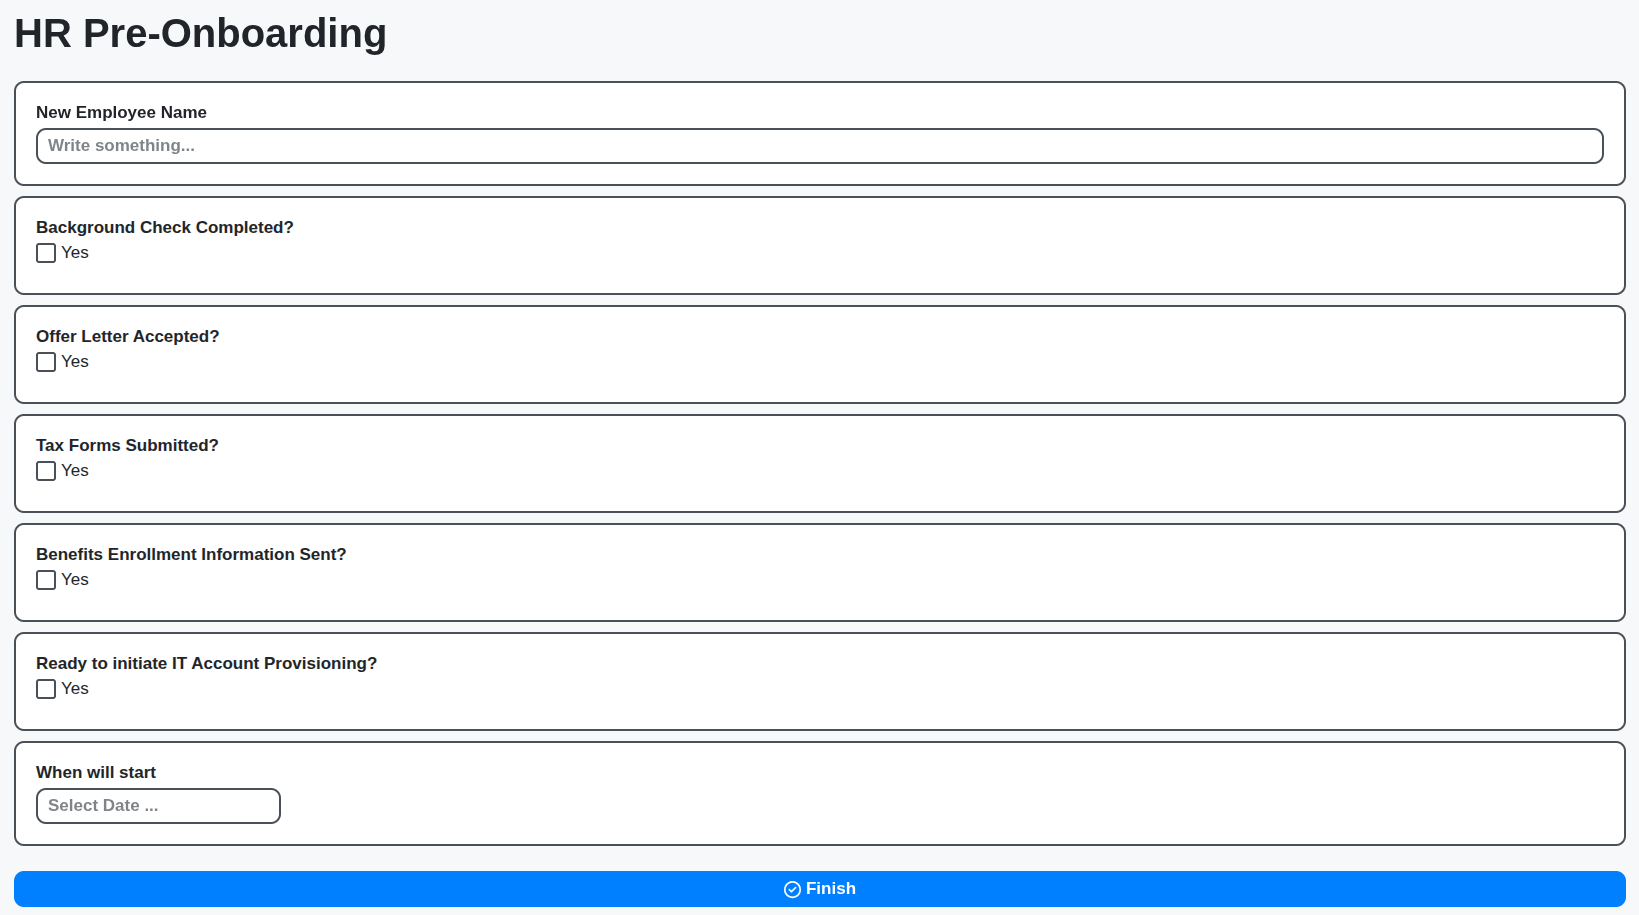Screen dimensions: 1639x915
Task: Click the When will start date field
Action: (157, 806)
